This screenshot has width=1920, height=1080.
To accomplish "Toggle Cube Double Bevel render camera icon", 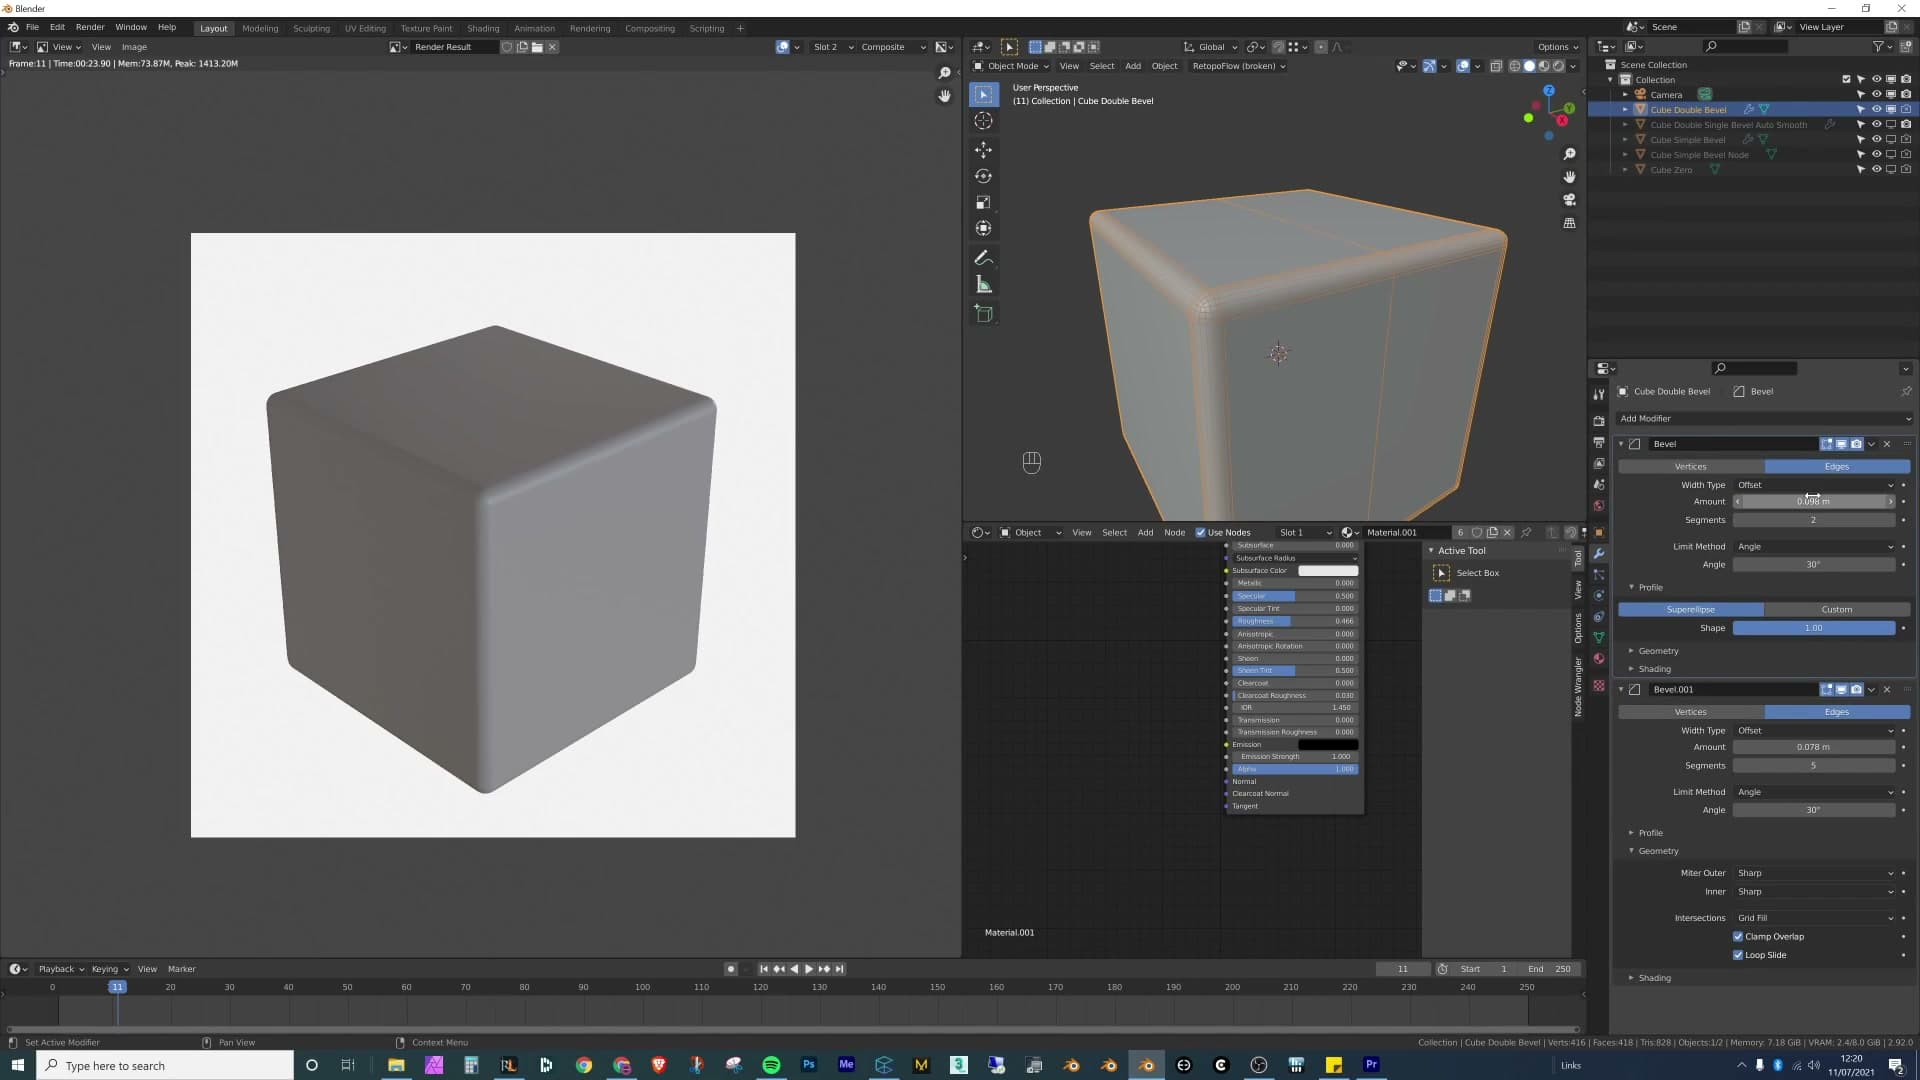I will tap(1906, 109).
